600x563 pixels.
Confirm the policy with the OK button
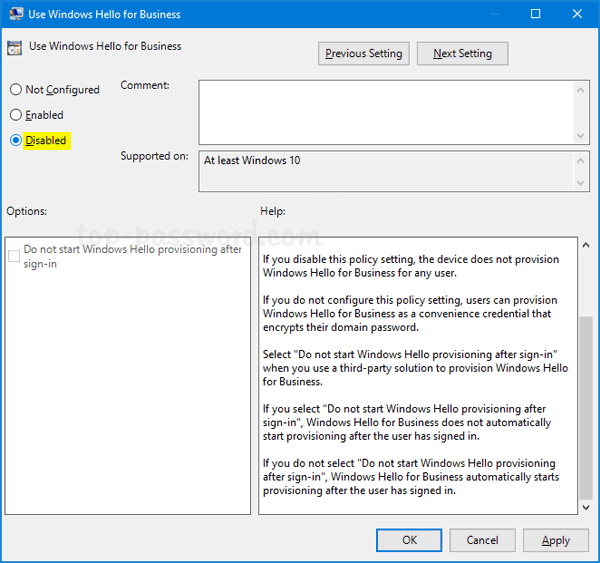(409, 540)
